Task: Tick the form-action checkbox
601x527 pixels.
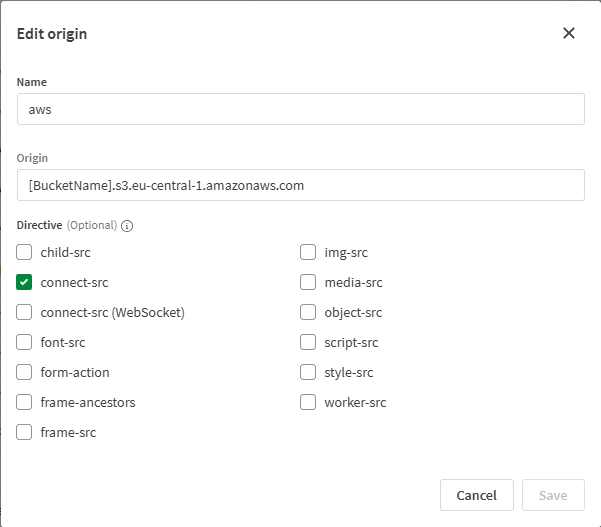Action: (25, 373)
